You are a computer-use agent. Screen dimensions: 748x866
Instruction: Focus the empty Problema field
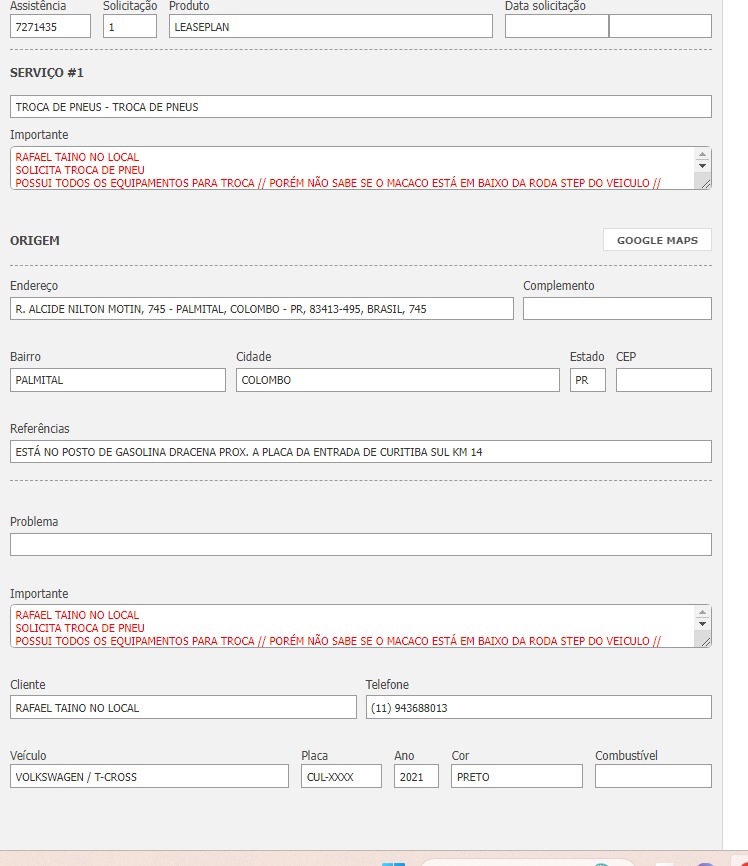click(360, 545)
